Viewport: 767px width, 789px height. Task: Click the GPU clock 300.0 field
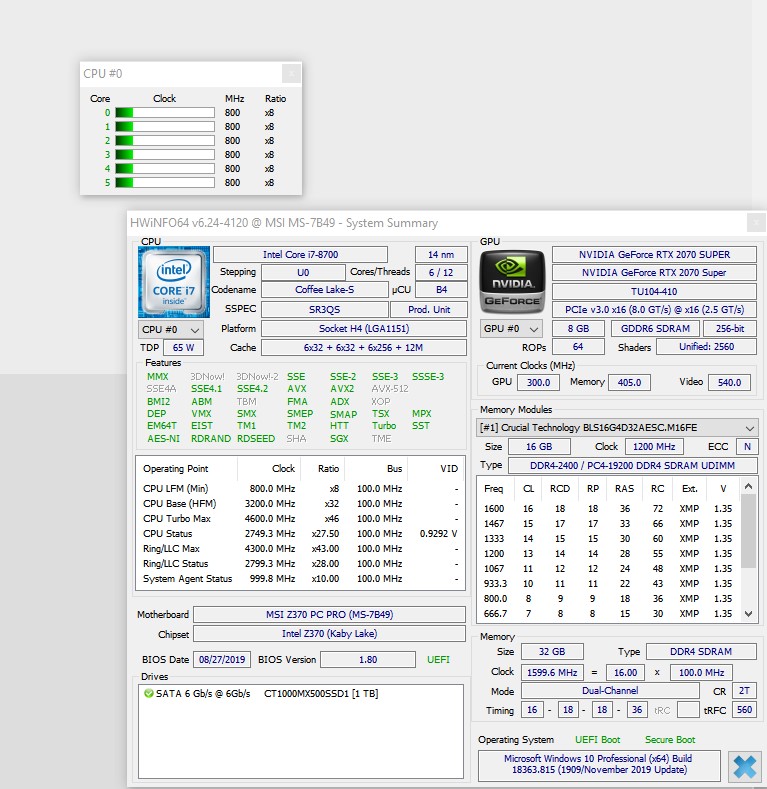pyautogui.click(x=539, y=382)
